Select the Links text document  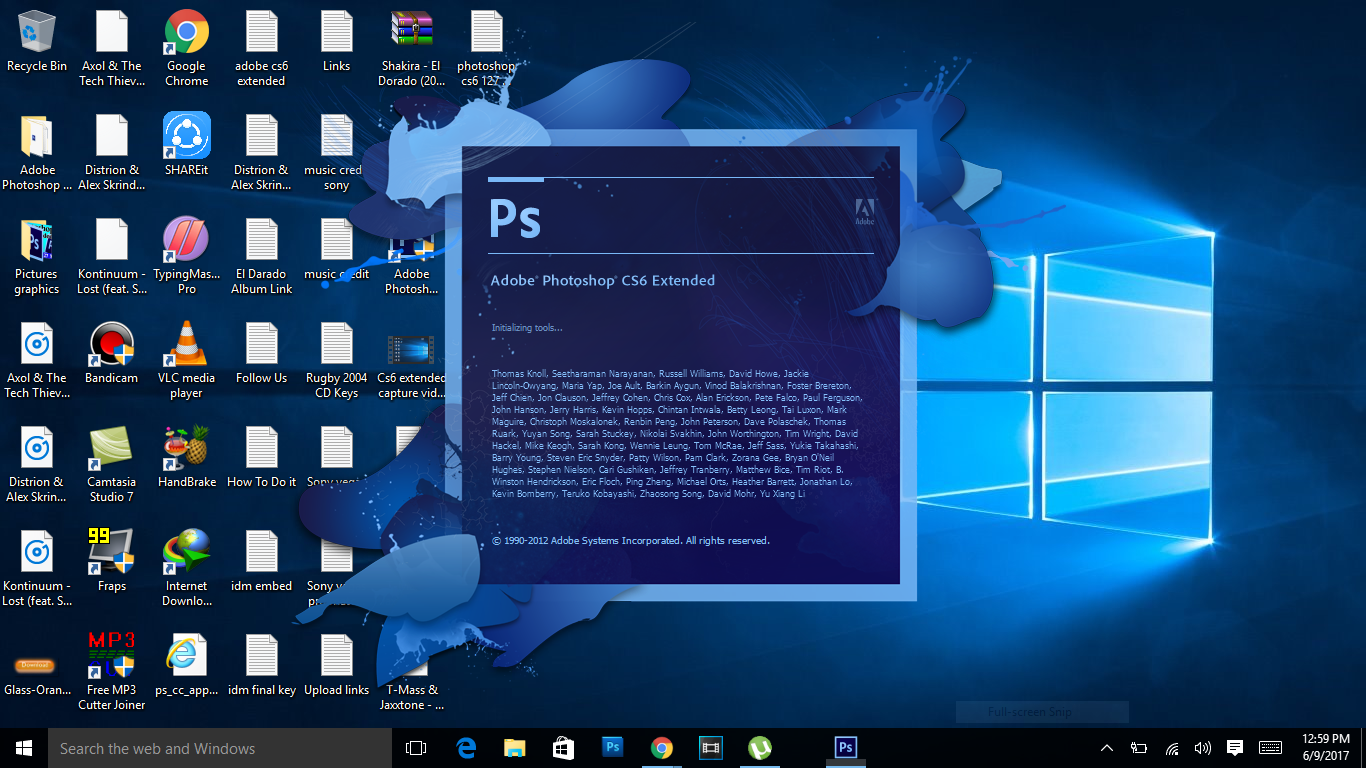coord(337,41)
